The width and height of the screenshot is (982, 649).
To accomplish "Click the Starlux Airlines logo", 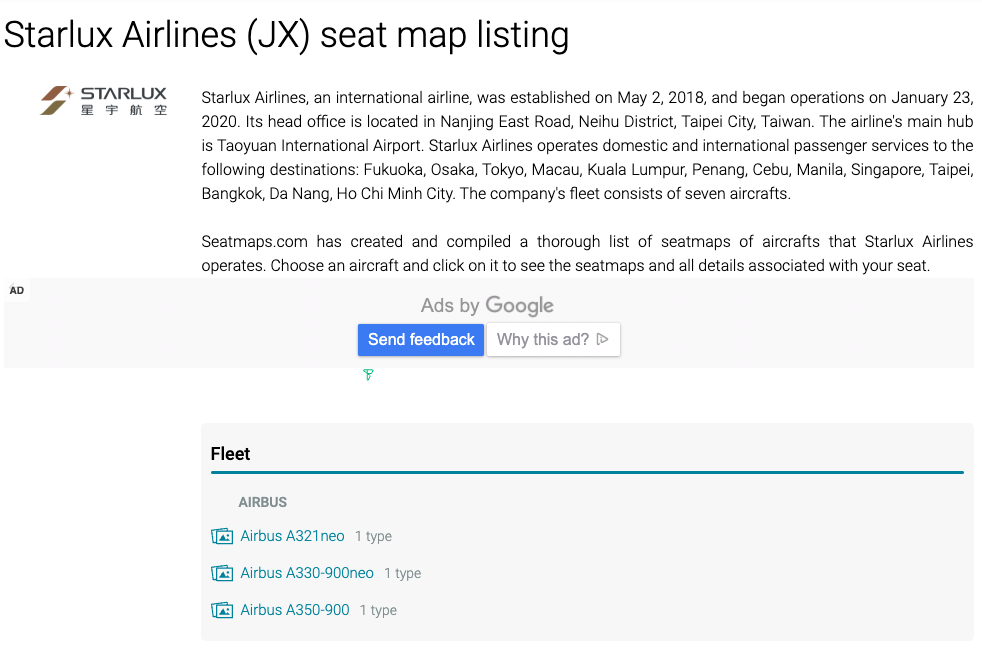I will 104,100.
